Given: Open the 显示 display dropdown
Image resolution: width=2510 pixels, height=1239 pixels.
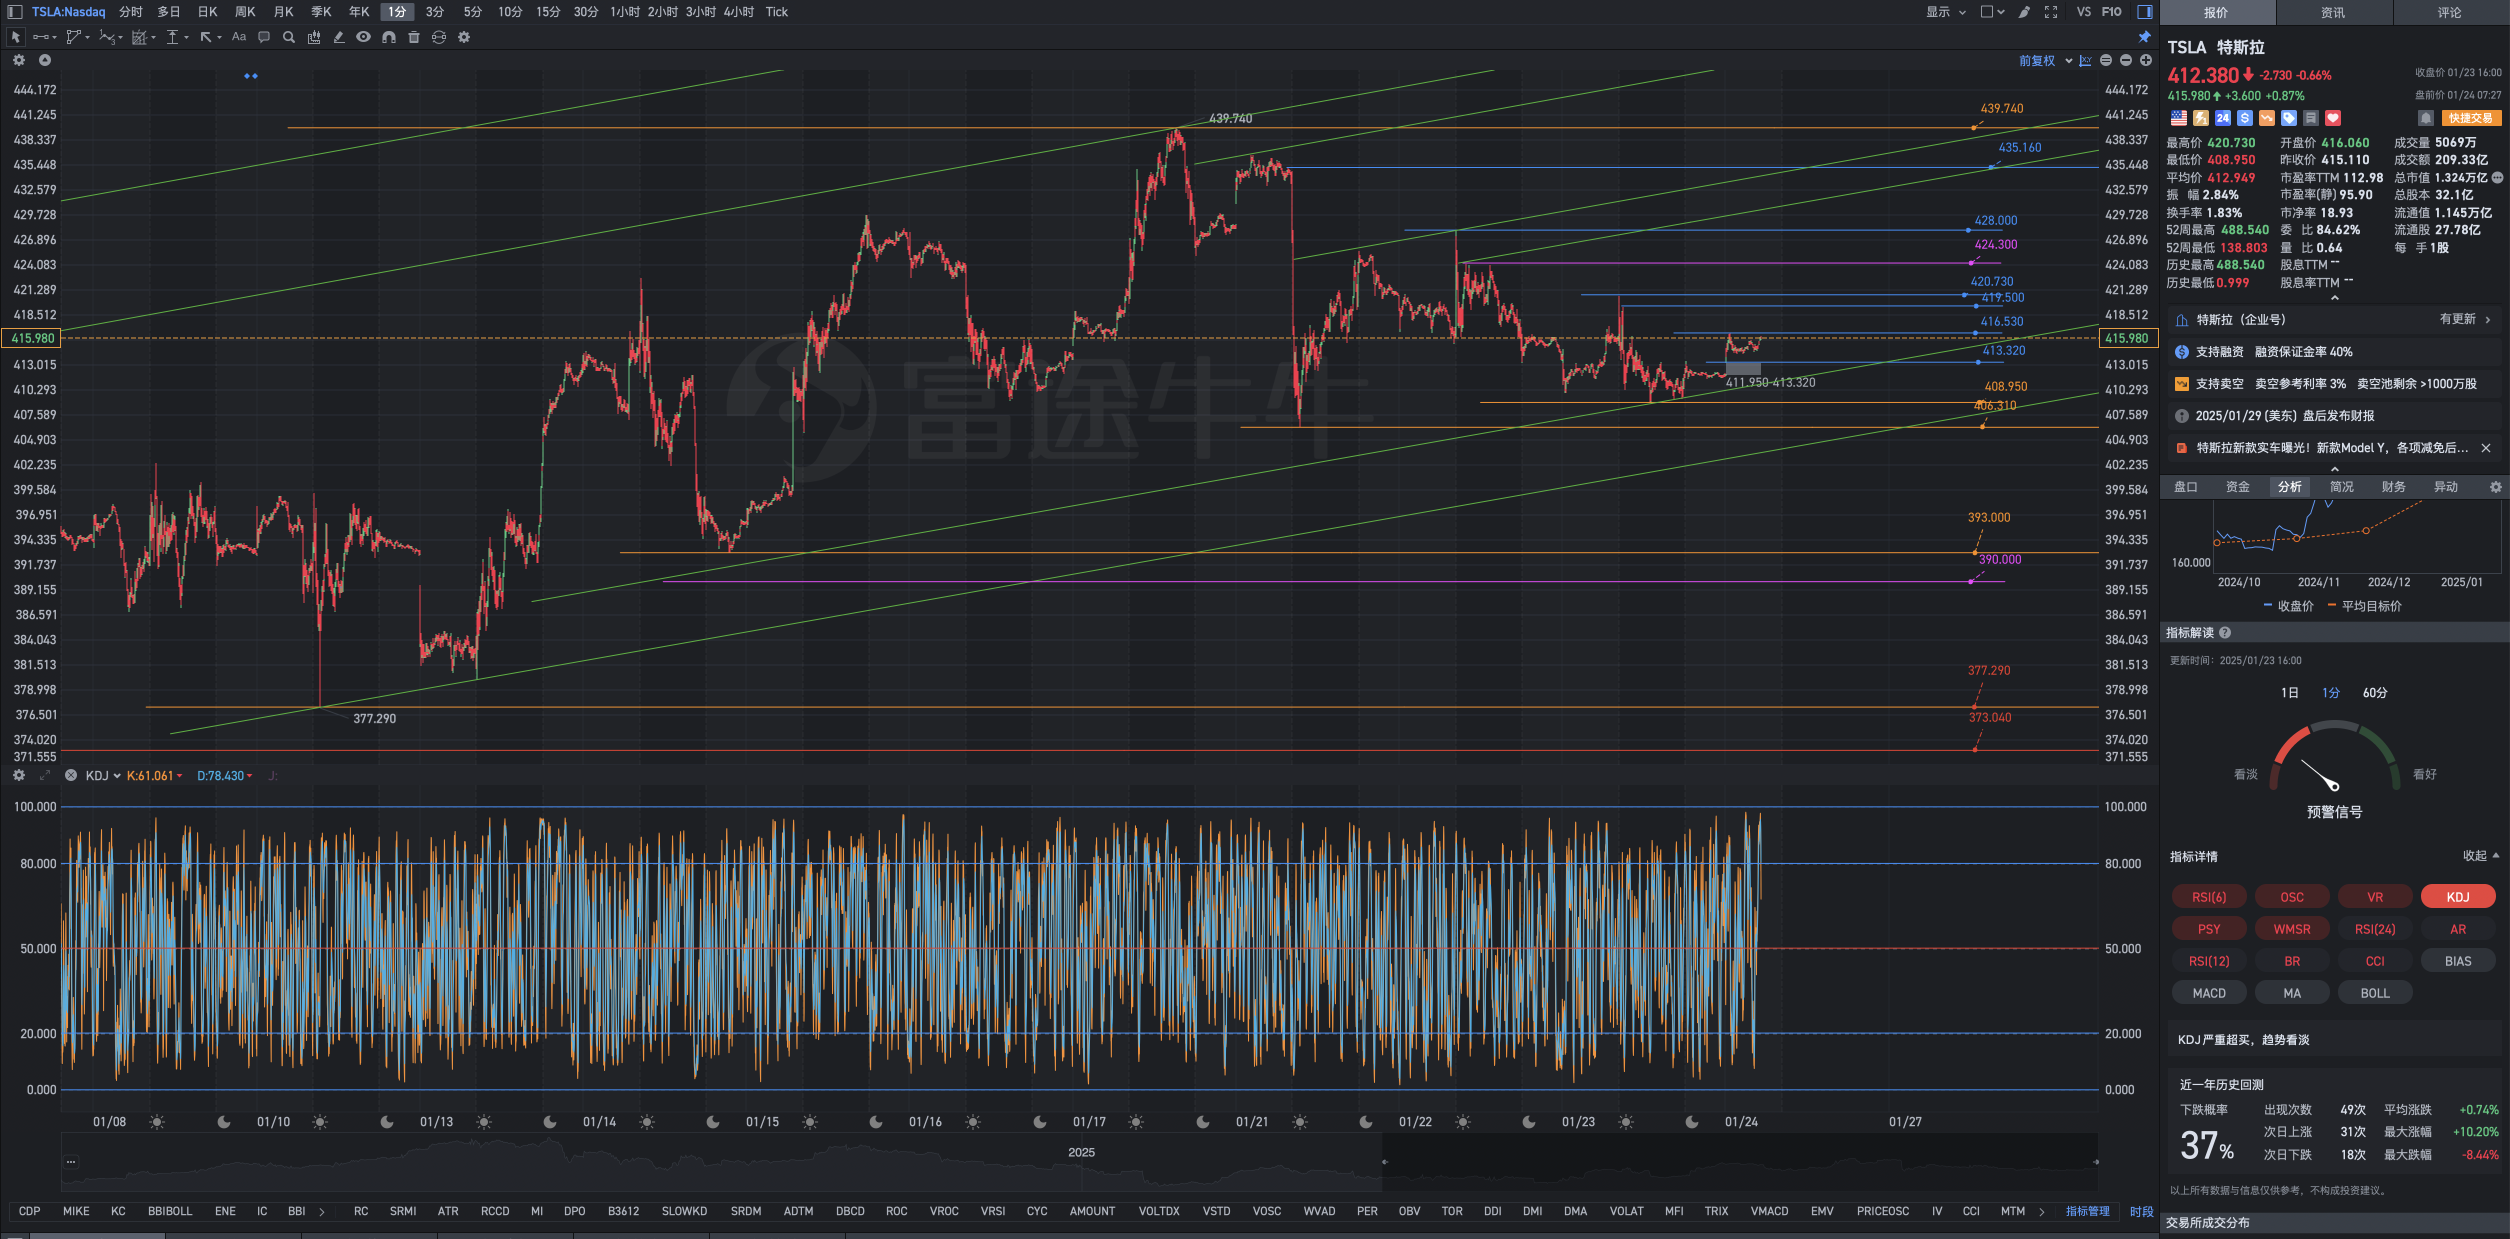Looking at the screenshot, I should click(x=1946, y=12).
